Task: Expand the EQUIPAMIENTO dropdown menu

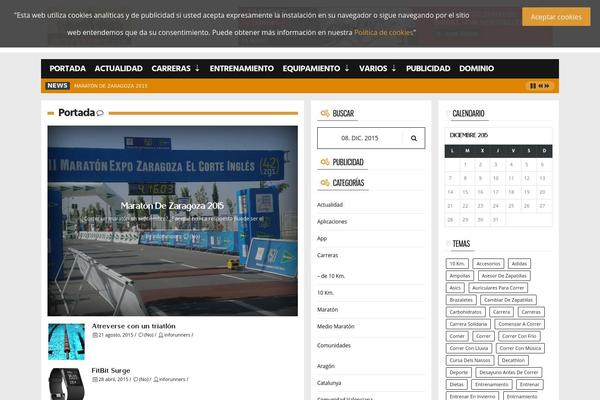Action: 316,69
